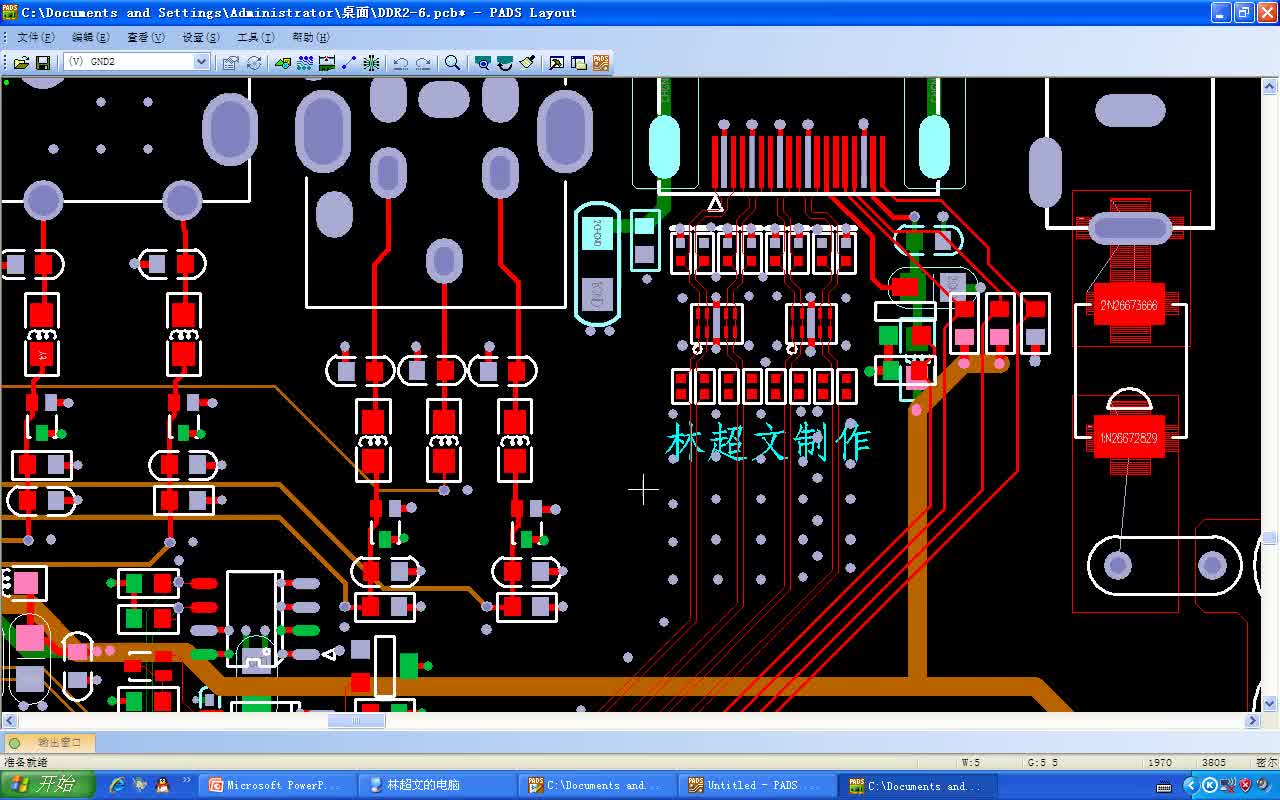
Task: Click the brush cleanup toolbar icon
Action: coord(527,62)
